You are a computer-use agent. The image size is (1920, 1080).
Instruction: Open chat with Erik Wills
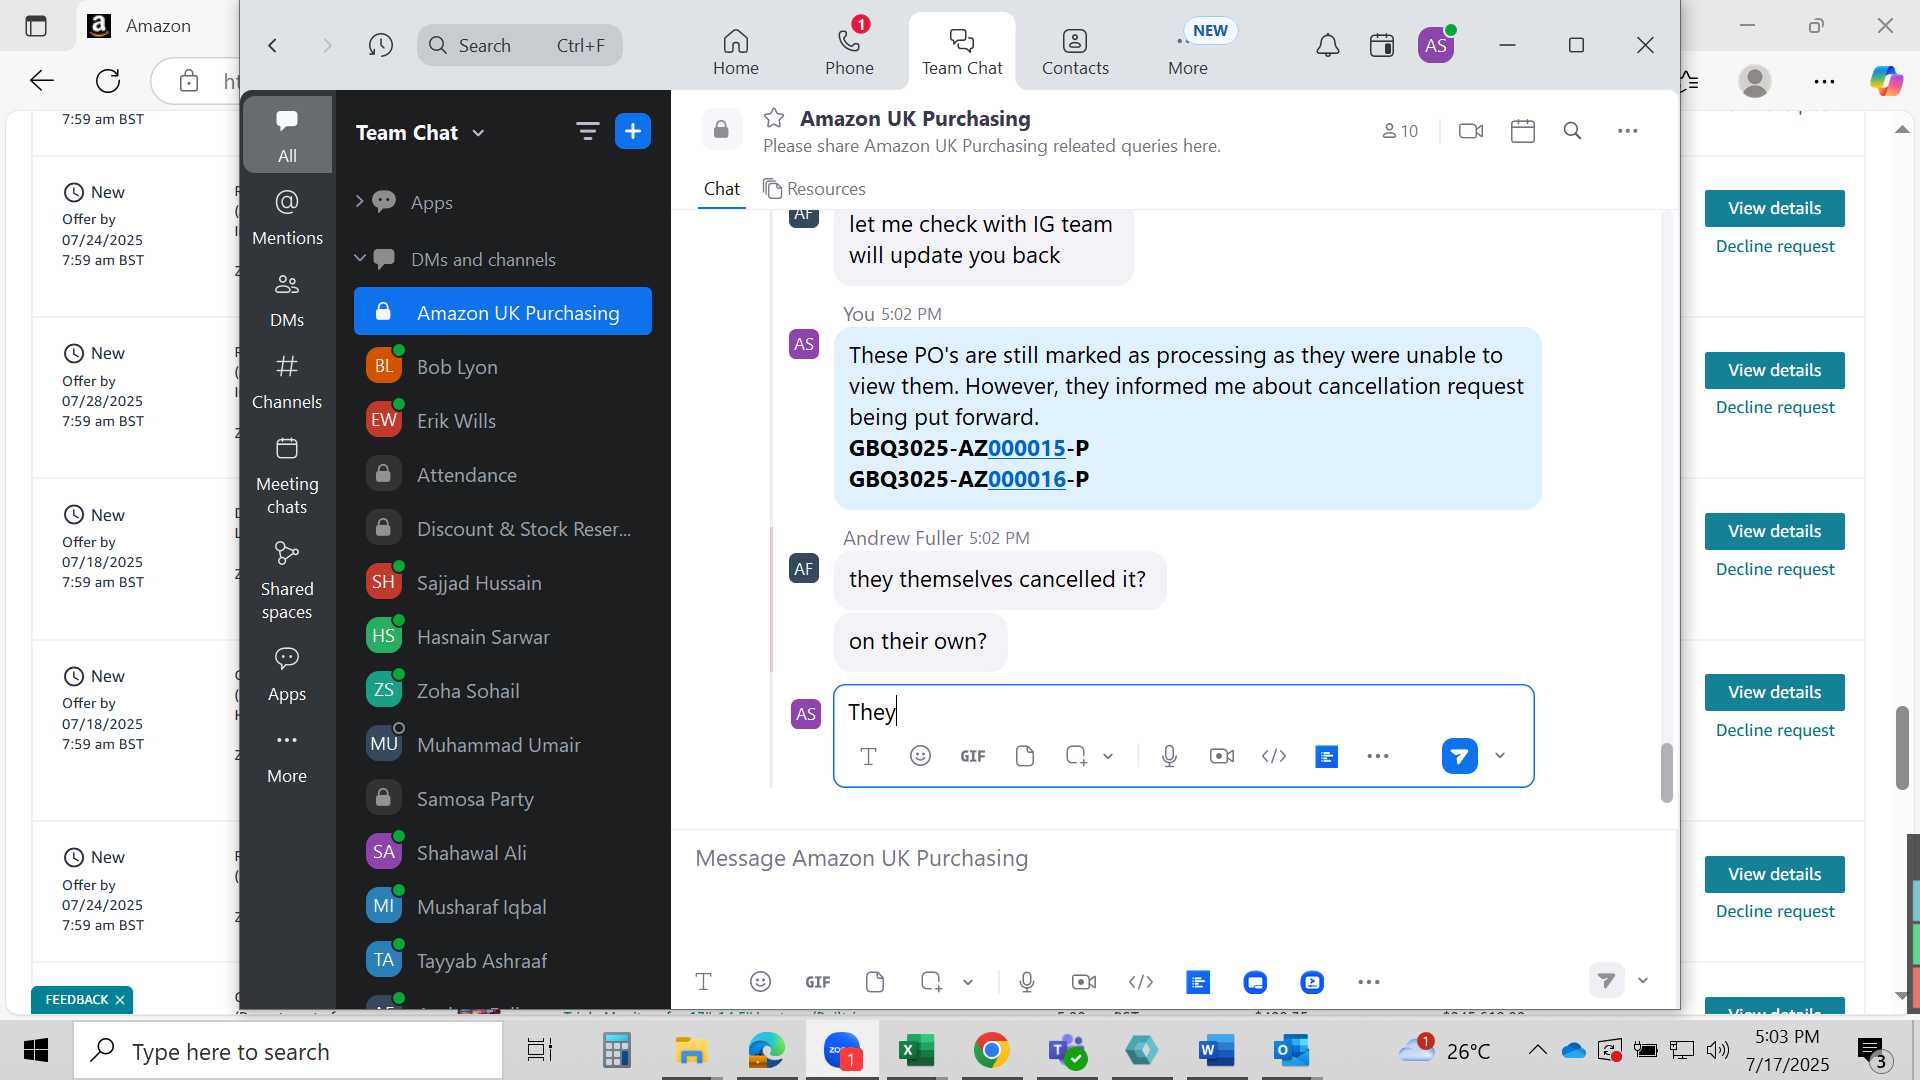(503, 421)
